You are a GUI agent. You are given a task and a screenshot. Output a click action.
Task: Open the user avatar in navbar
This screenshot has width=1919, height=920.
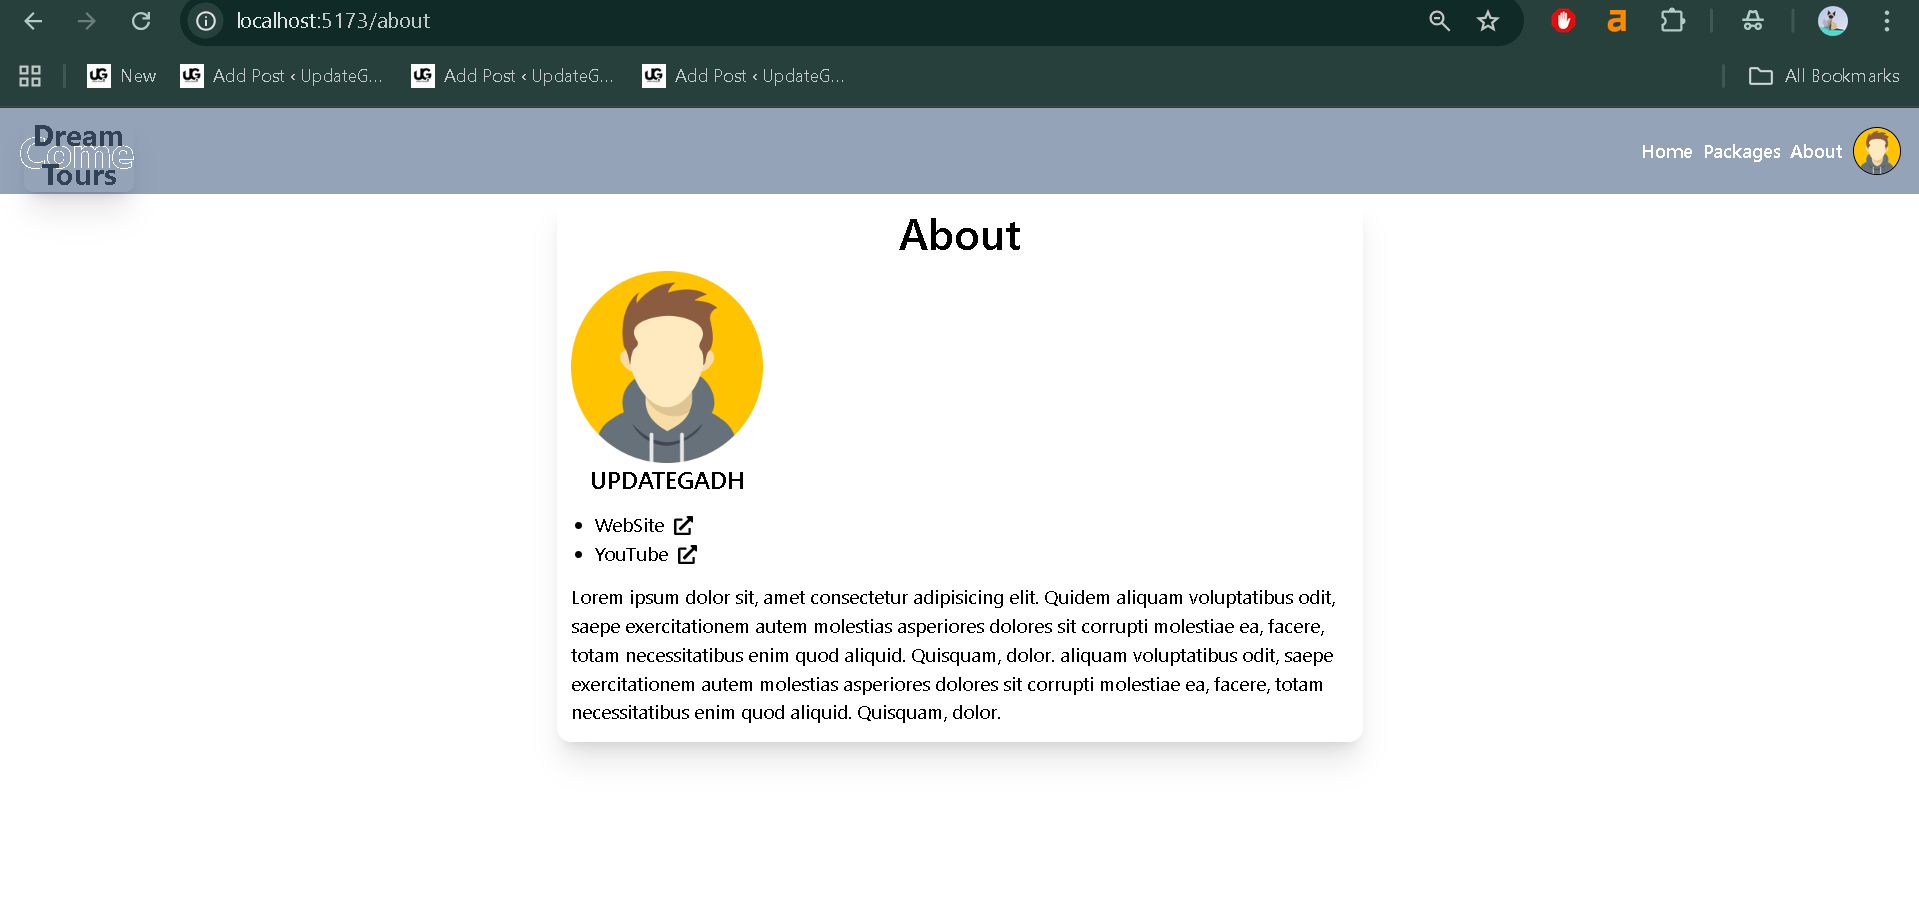pyautogui.click(x=1876, y=152)
